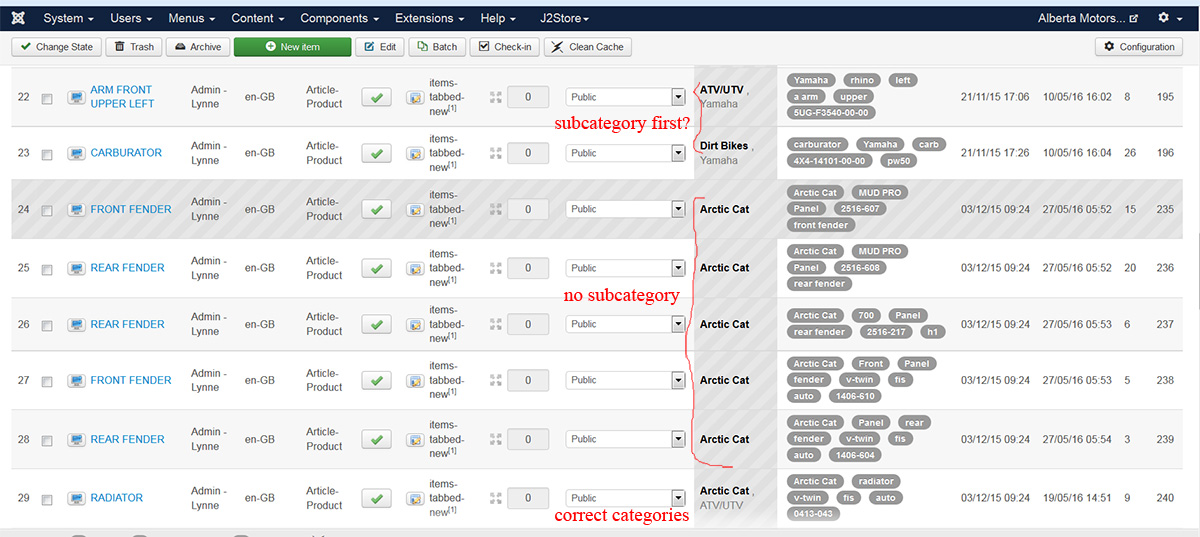This screenshot has width=1200, height=537.
Task: Click the Batch button
Action: [436, 47]
